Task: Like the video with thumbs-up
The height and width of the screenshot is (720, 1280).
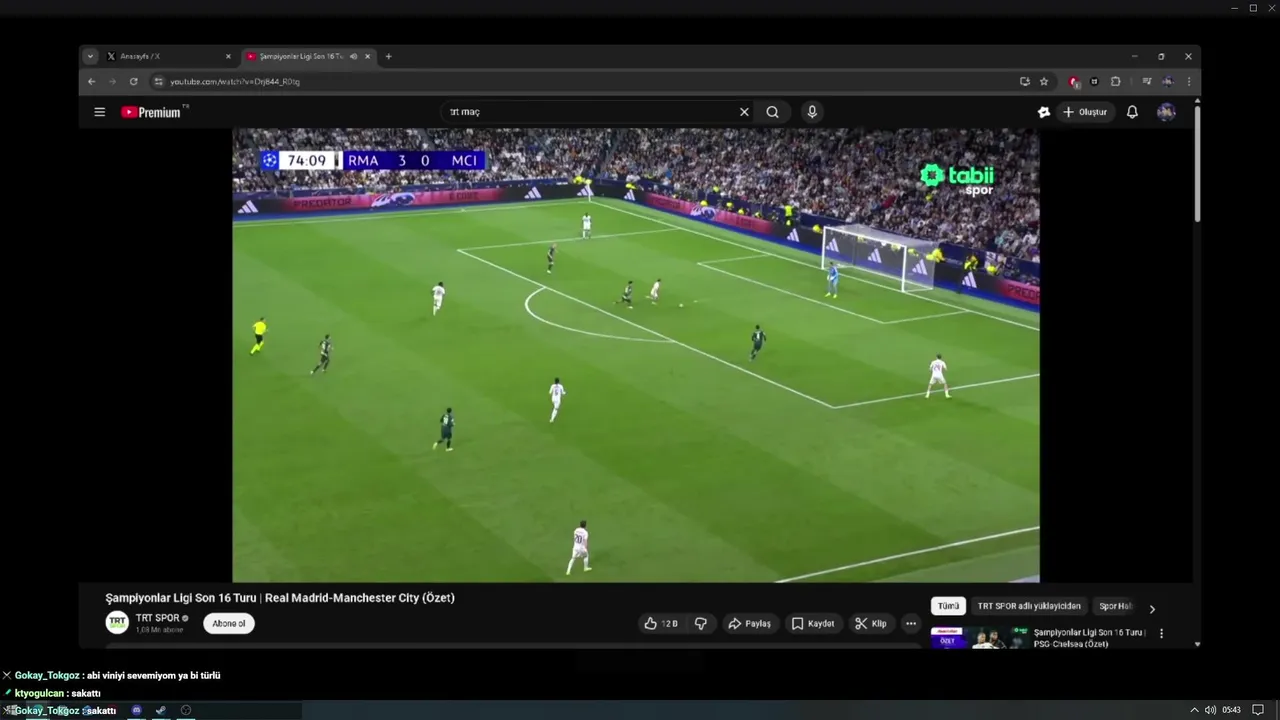Action: point(661,623)
